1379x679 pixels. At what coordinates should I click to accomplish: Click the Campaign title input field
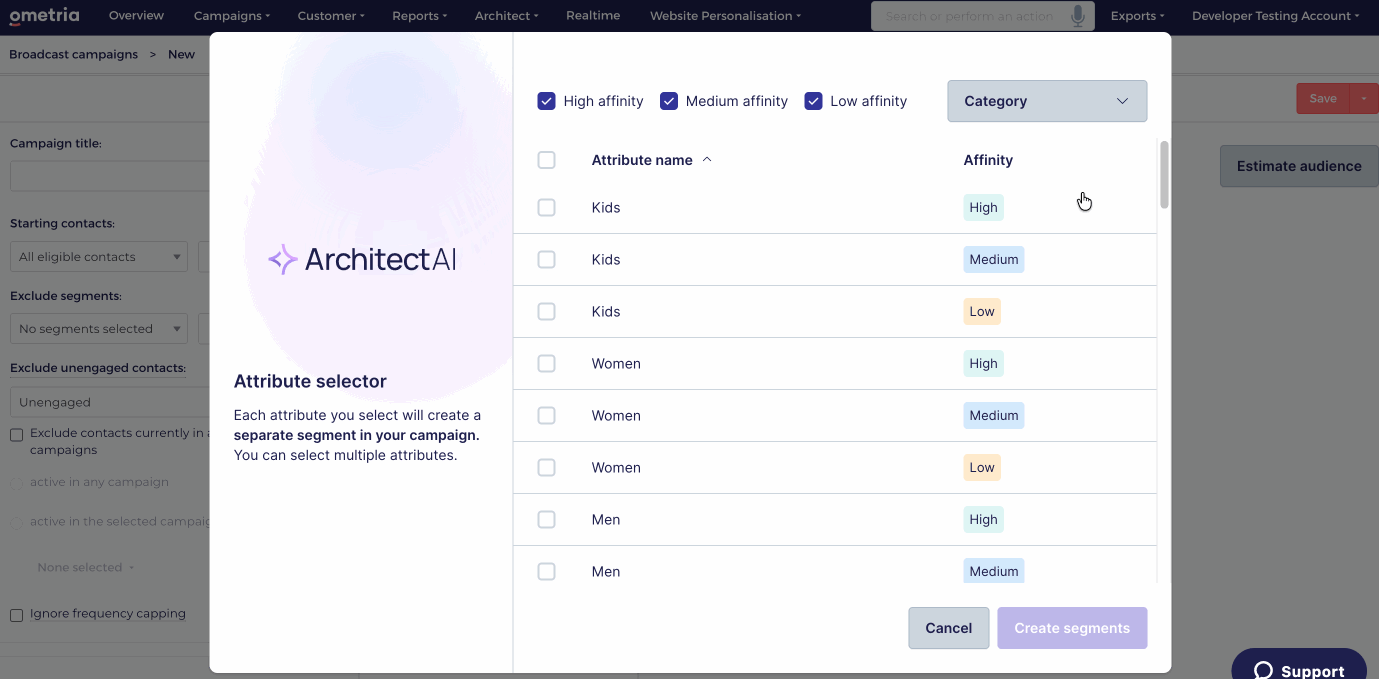pyautogui.click(x=110, y=176)
